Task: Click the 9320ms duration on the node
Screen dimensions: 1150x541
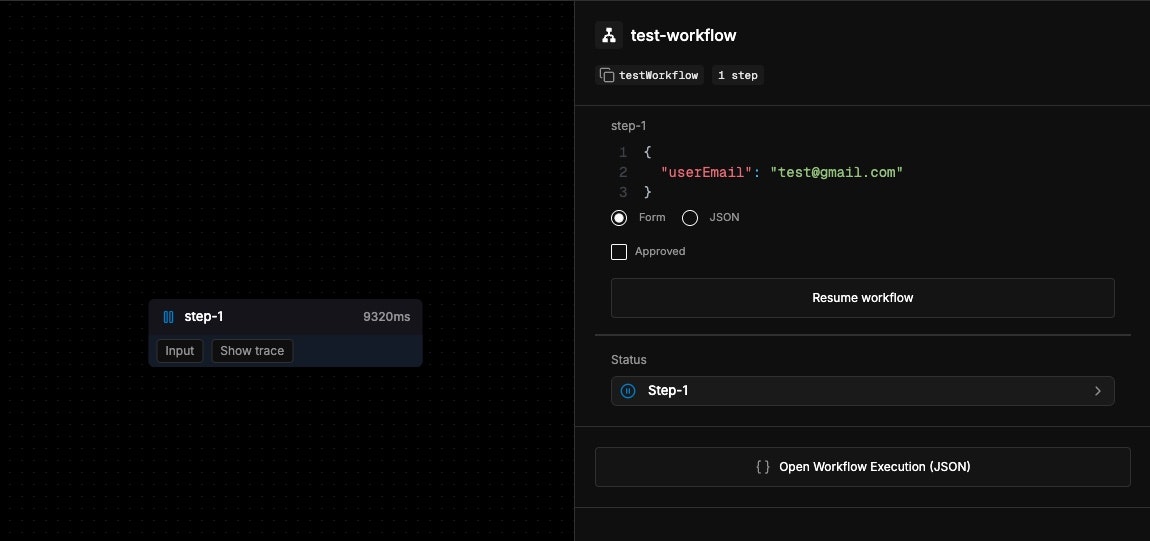Action: (x=387, y=317)
